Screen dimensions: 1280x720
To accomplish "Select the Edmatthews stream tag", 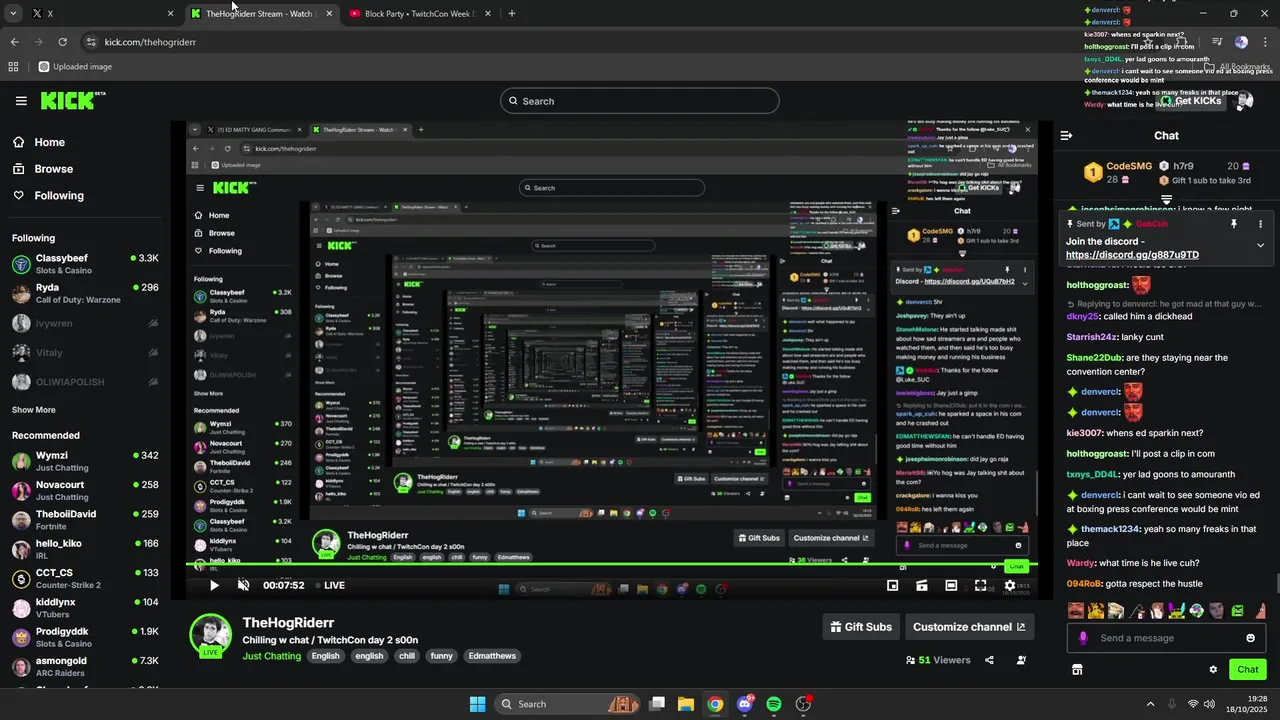I will point(492,656).
